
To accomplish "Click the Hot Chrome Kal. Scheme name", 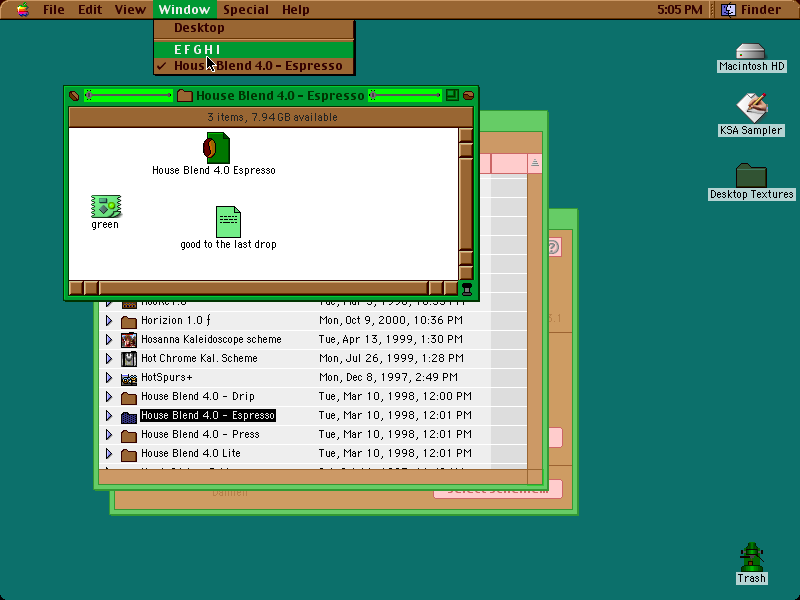I will pyautogui.click(x=199, y=358).
